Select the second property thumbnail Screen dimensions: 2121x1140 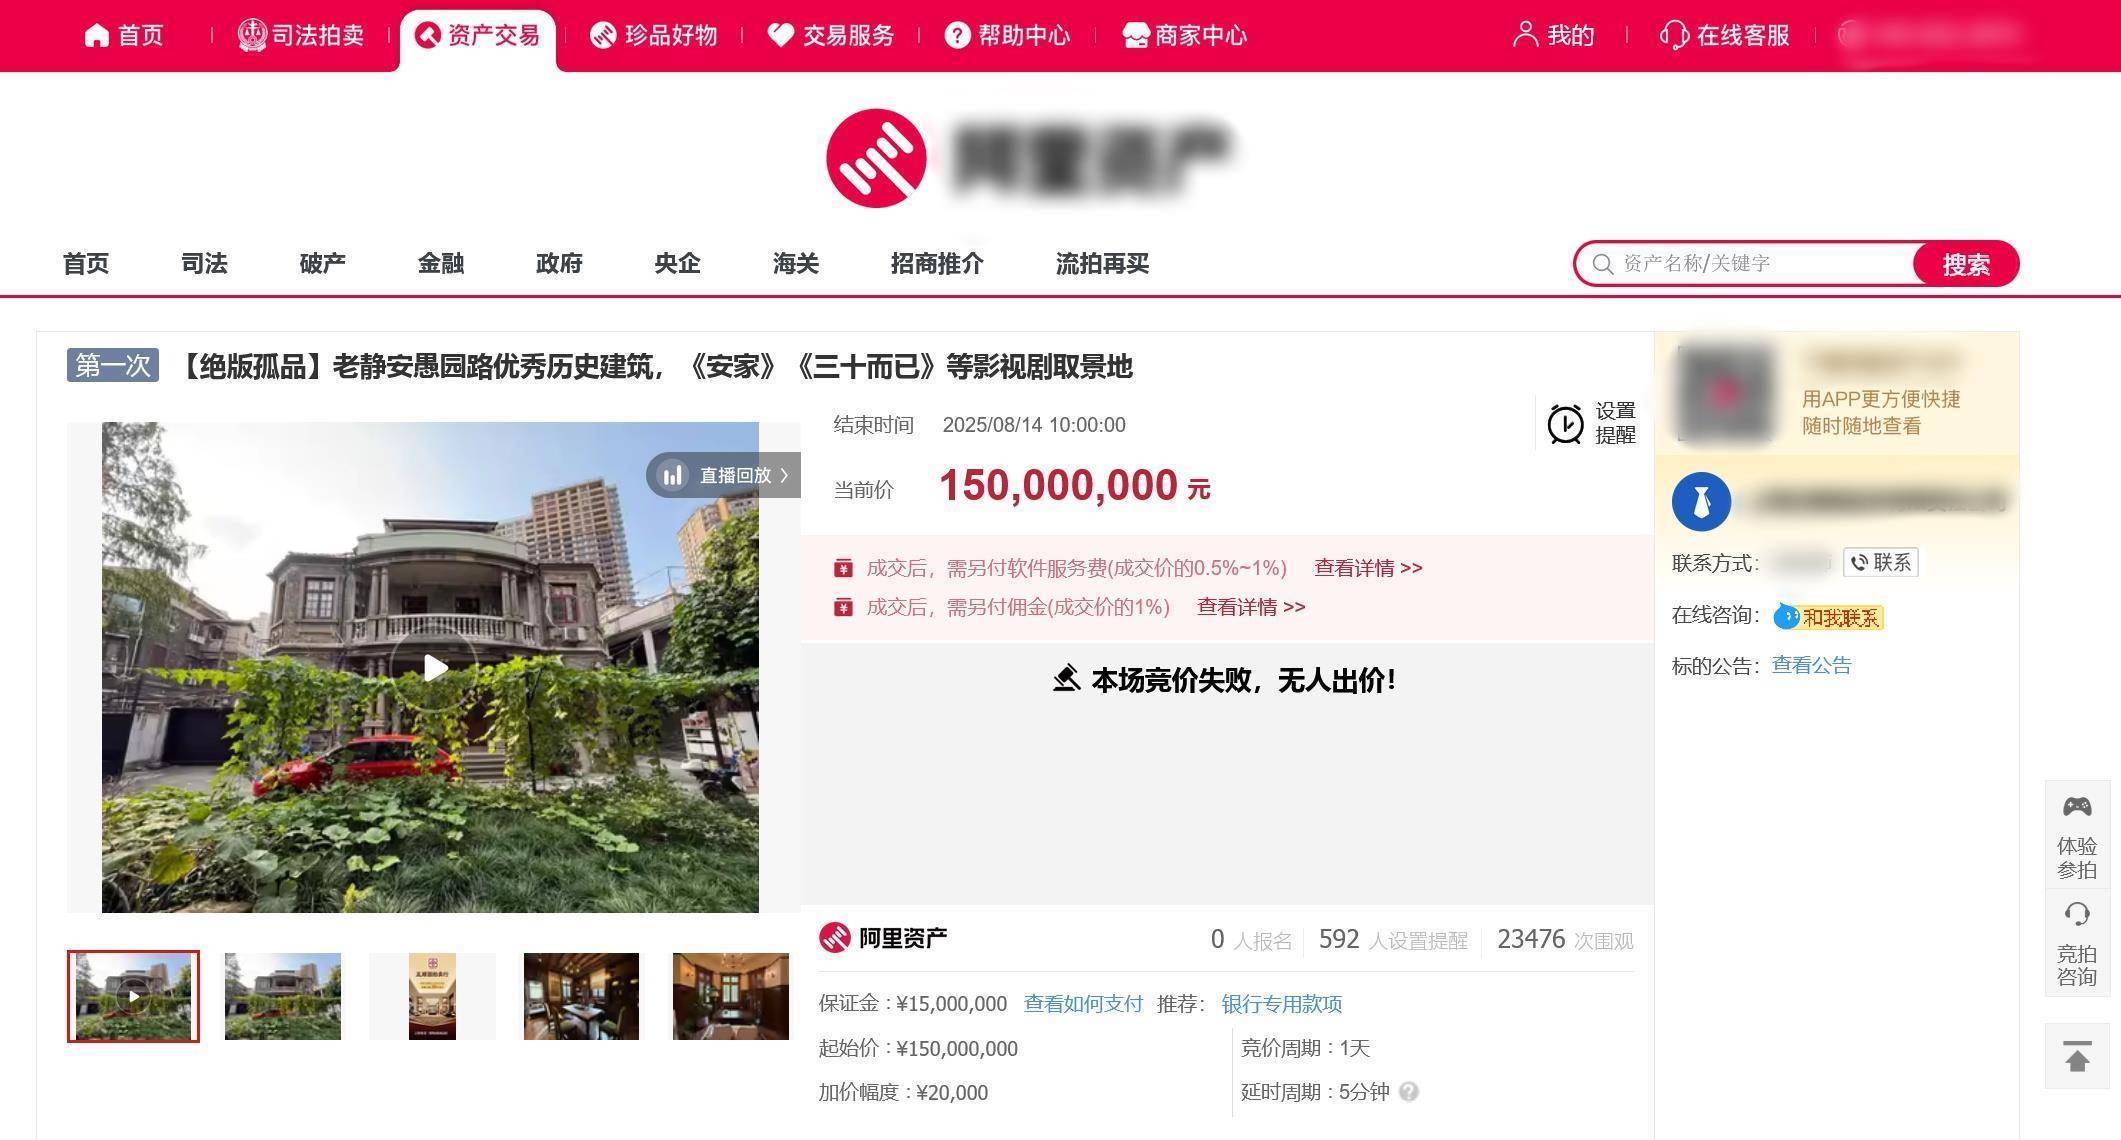coord(282,996)
